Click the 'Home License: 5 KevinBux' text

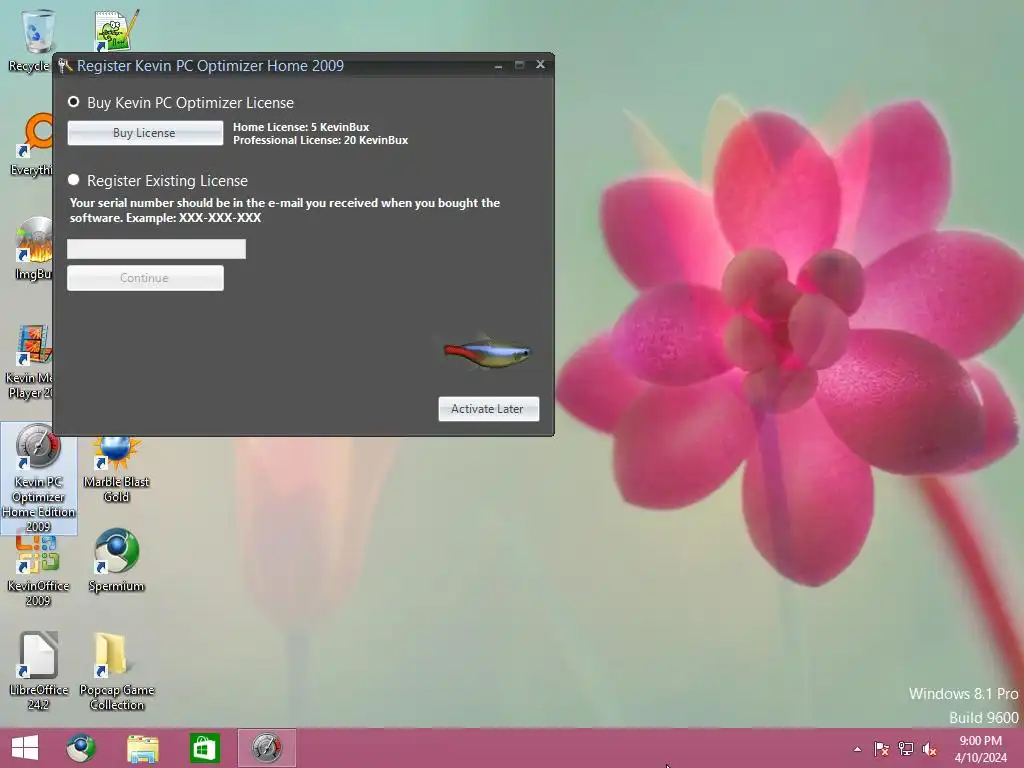[301, 127]
